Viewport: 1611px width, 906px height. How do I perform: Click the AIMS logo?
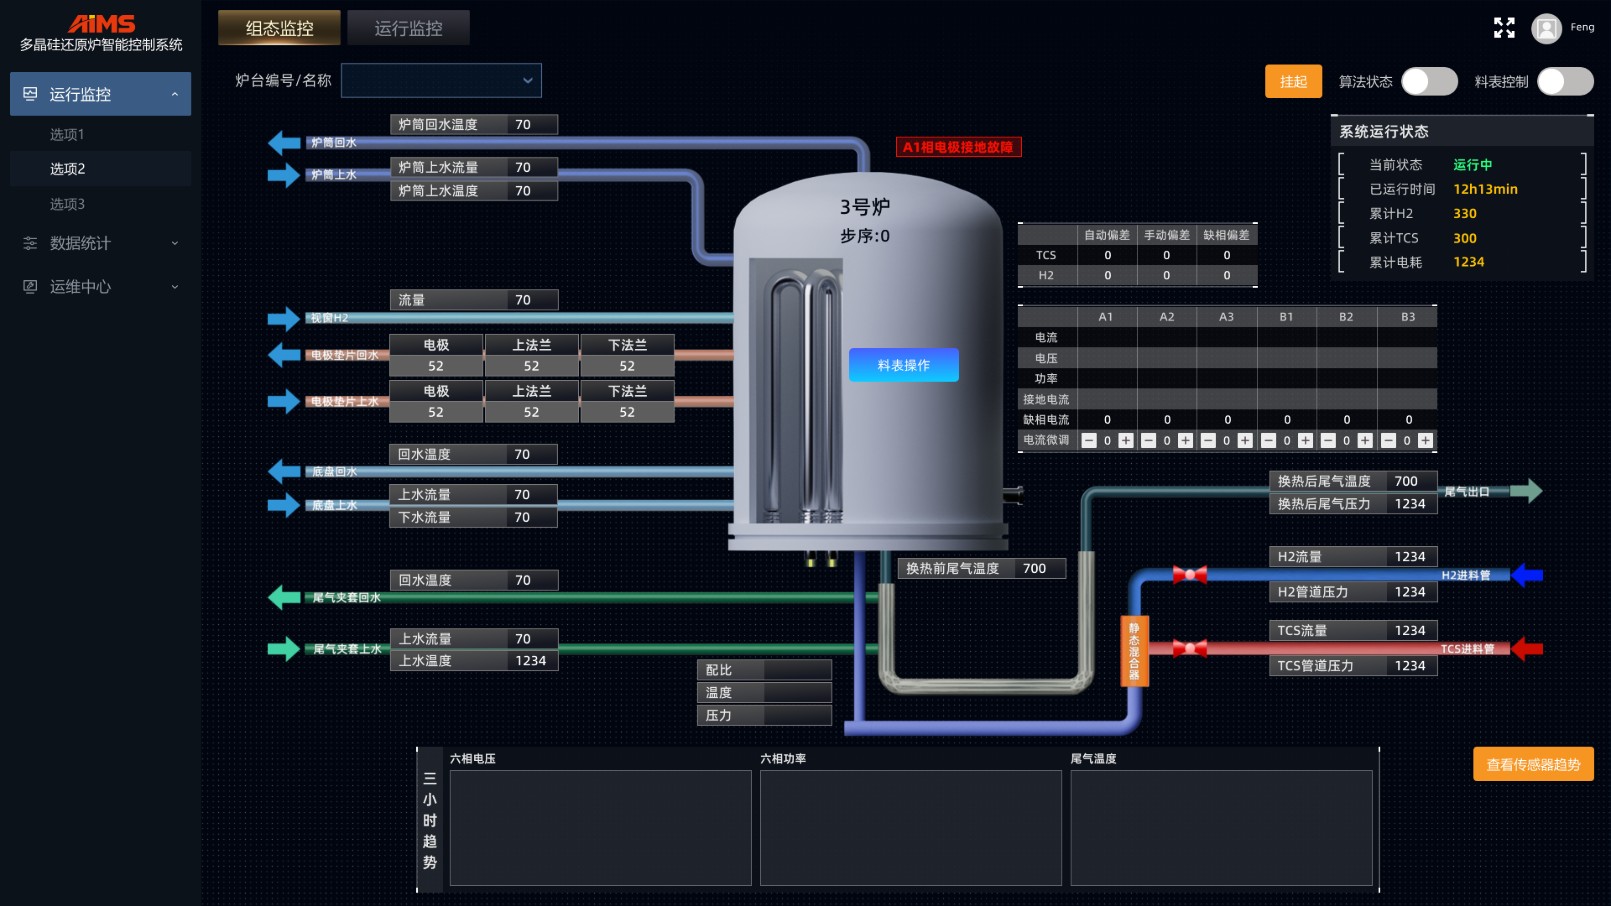coord(101,24)
